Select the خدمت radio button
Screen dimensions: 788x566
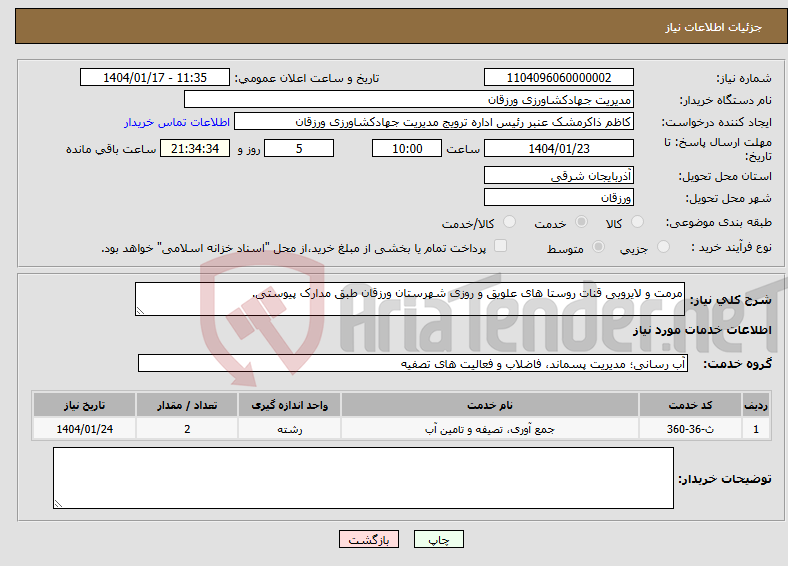(x=581, y=222)
